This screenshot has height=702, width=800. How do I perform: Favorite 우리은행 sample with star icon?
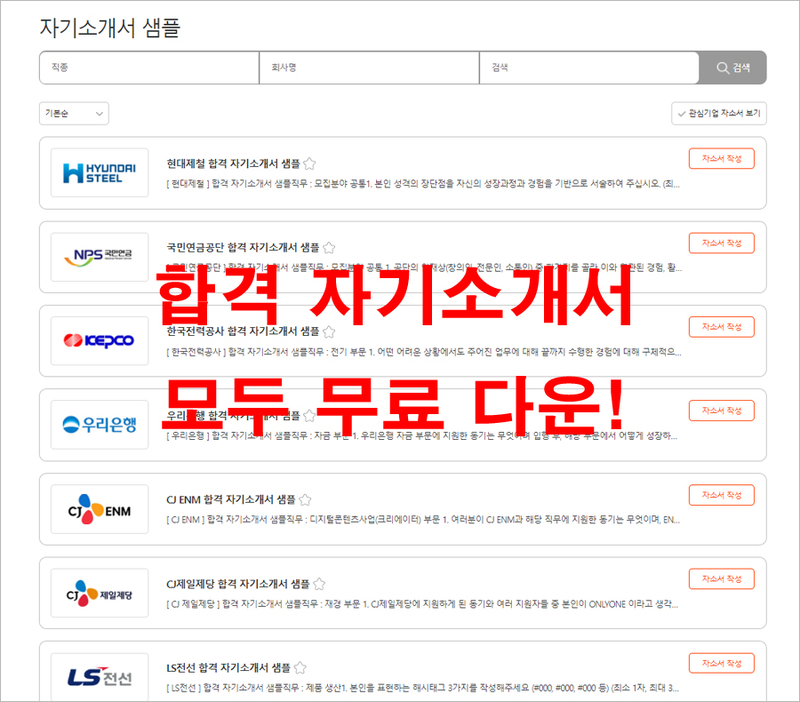pos(309,416)
